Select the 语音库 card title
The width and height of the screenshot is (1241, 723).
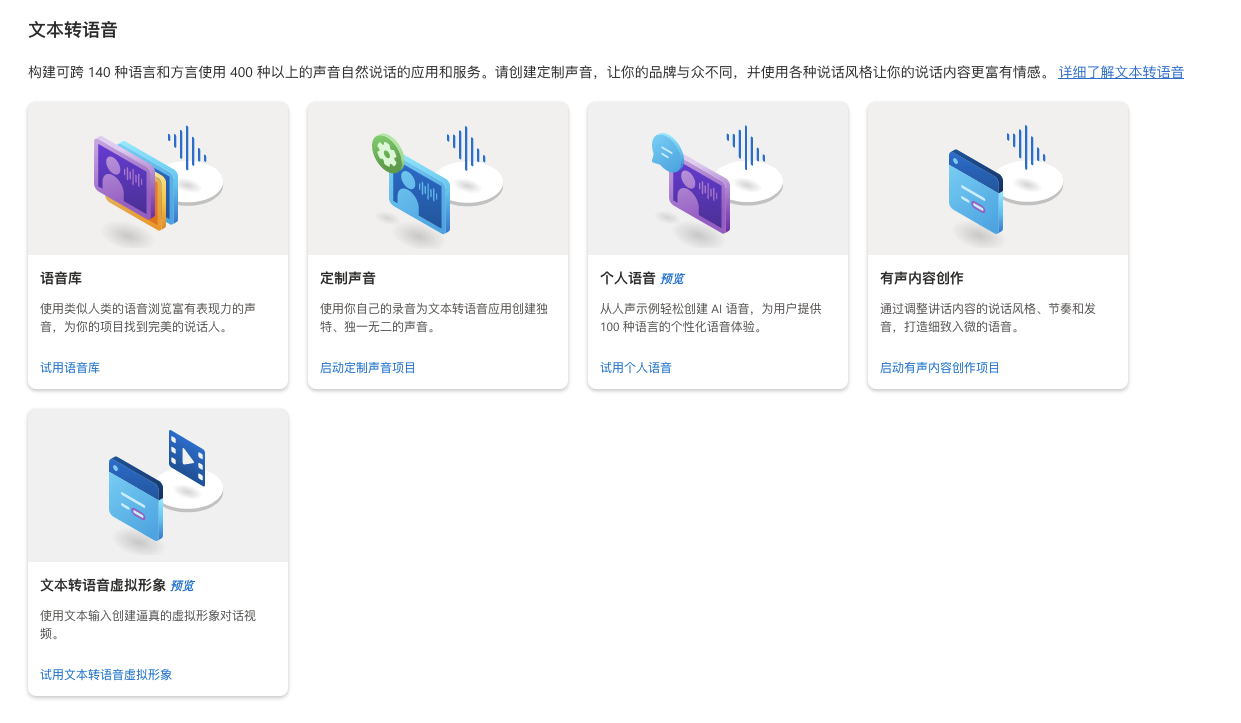[x=61, y=278]
